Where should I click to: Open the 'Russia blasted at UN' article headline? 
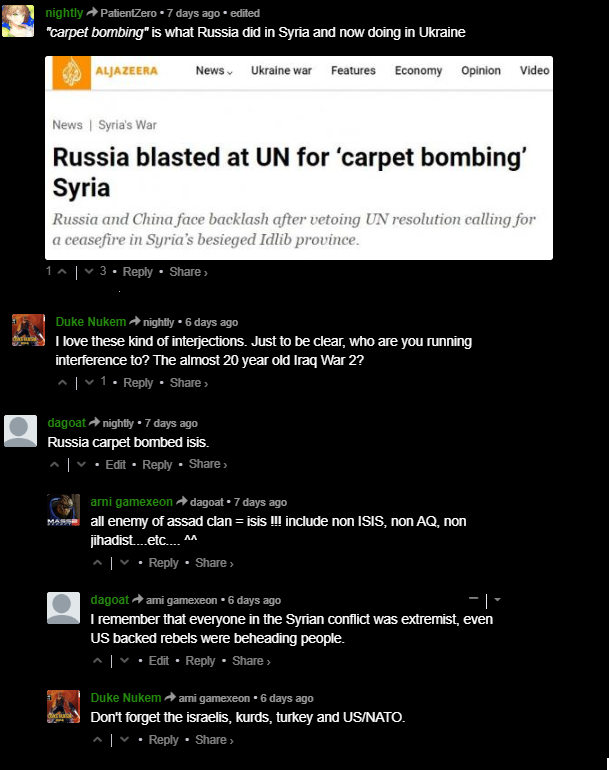tap(290, 172)
